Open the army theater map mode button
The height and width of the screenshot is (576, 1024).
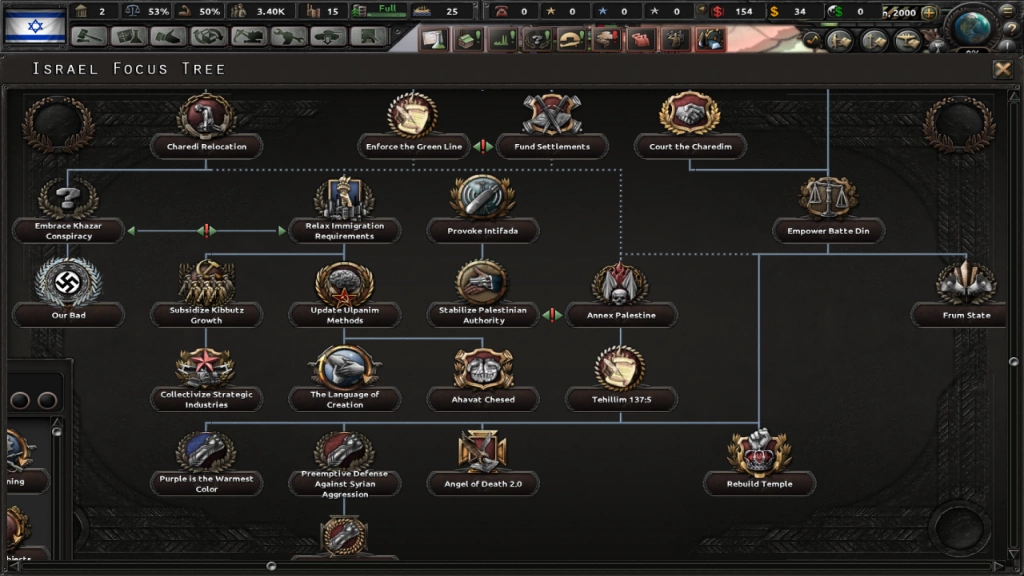[839, 41]
